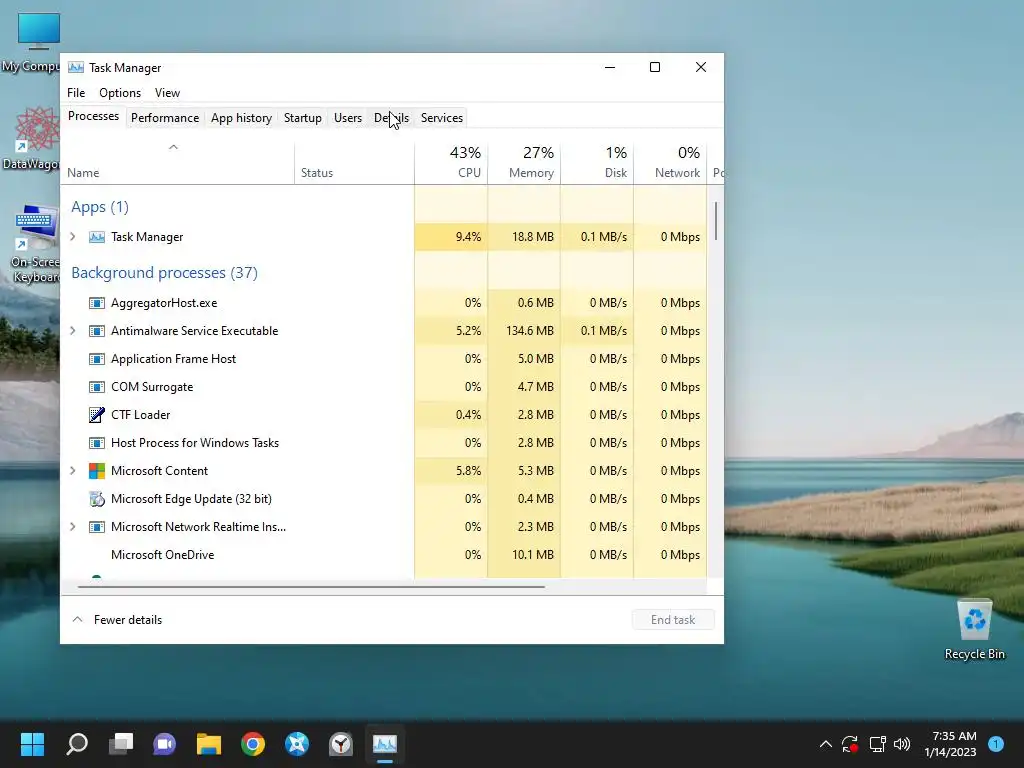Collapse view with Fewer details
The image size is (1024, 768).
(x=117, y=620)
